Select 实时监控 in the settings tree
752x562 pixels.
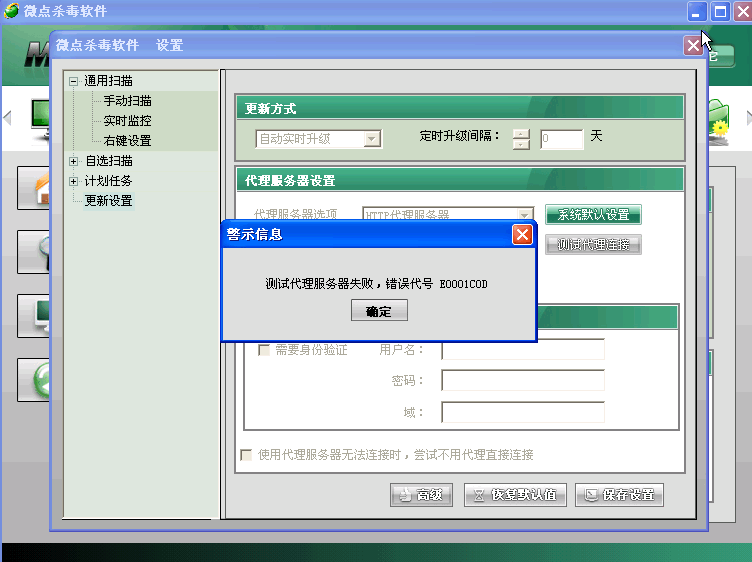(x=128, y=121)
